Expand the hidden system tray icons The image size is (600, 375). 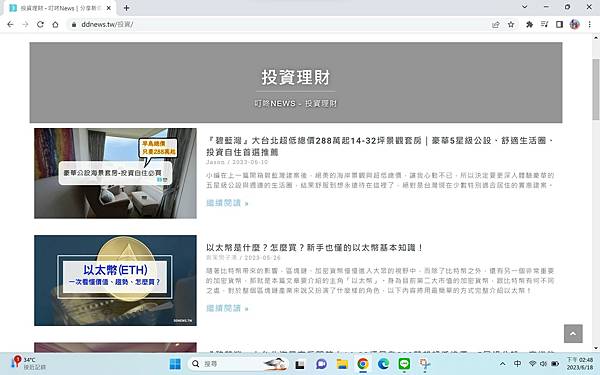click(x=503, y=364)
